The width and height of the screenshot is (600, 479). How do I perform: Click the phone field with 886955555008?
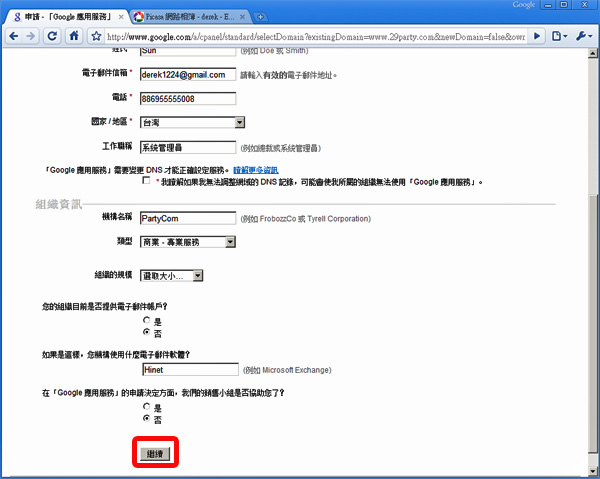(x=188, y=99)
